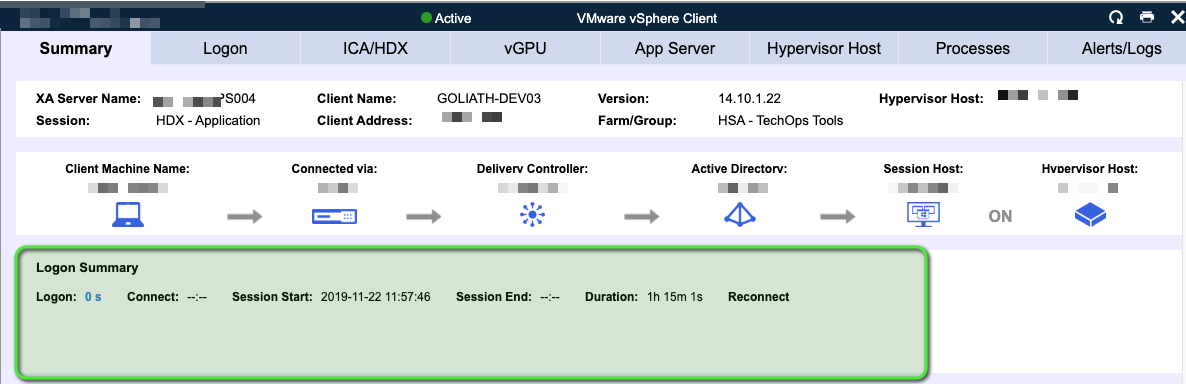The image size is (1186, 384).
Task: Click the printer icon in the title bar
Action: [x=1147, y=17]
